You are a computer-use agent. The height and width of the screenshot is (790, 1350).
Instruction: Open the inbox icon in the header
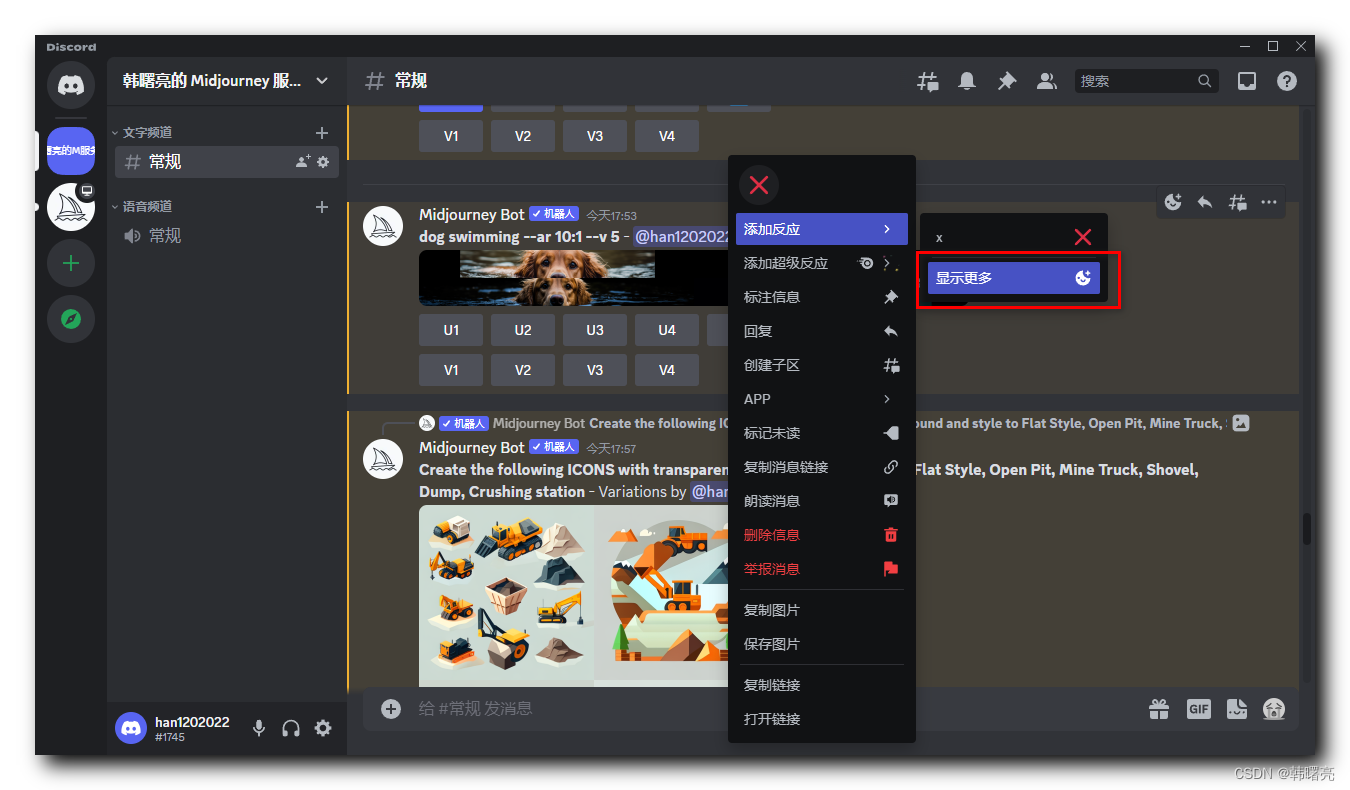(1247, 81)
